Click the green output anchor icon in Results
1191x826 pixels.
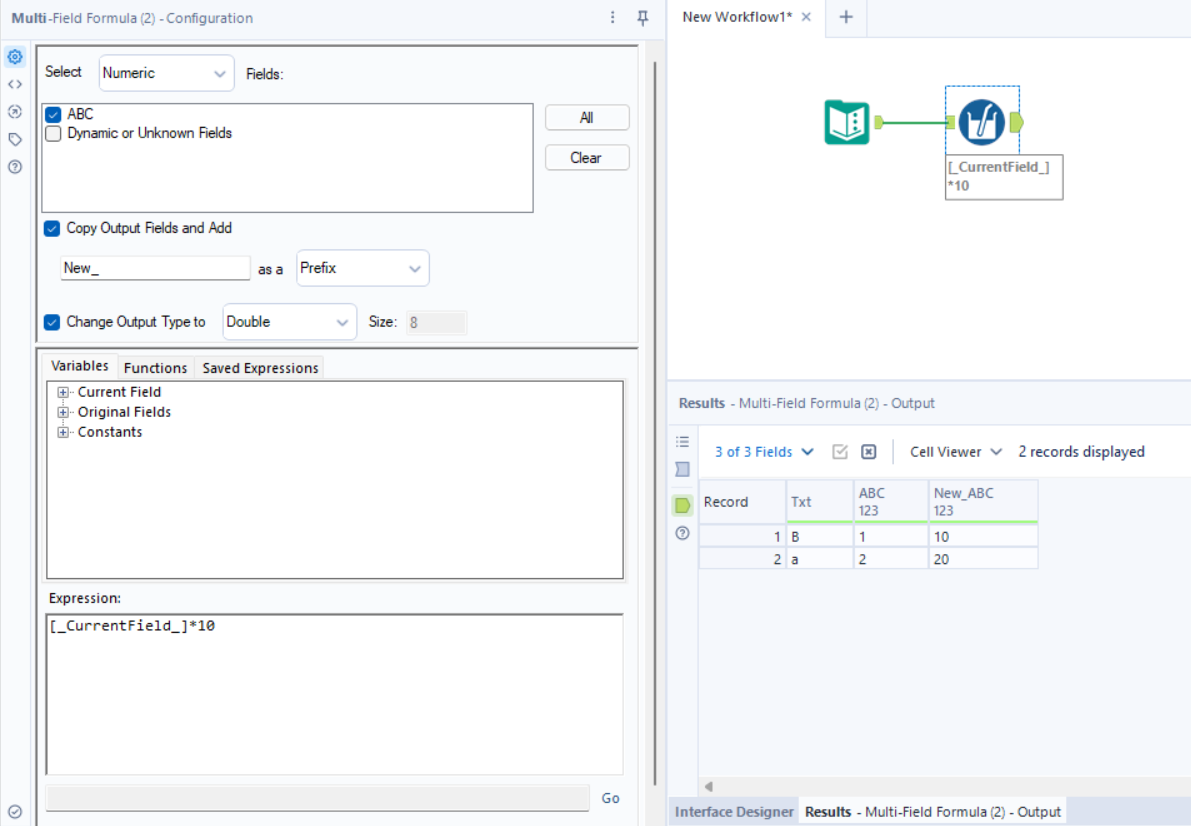point(682,505)
